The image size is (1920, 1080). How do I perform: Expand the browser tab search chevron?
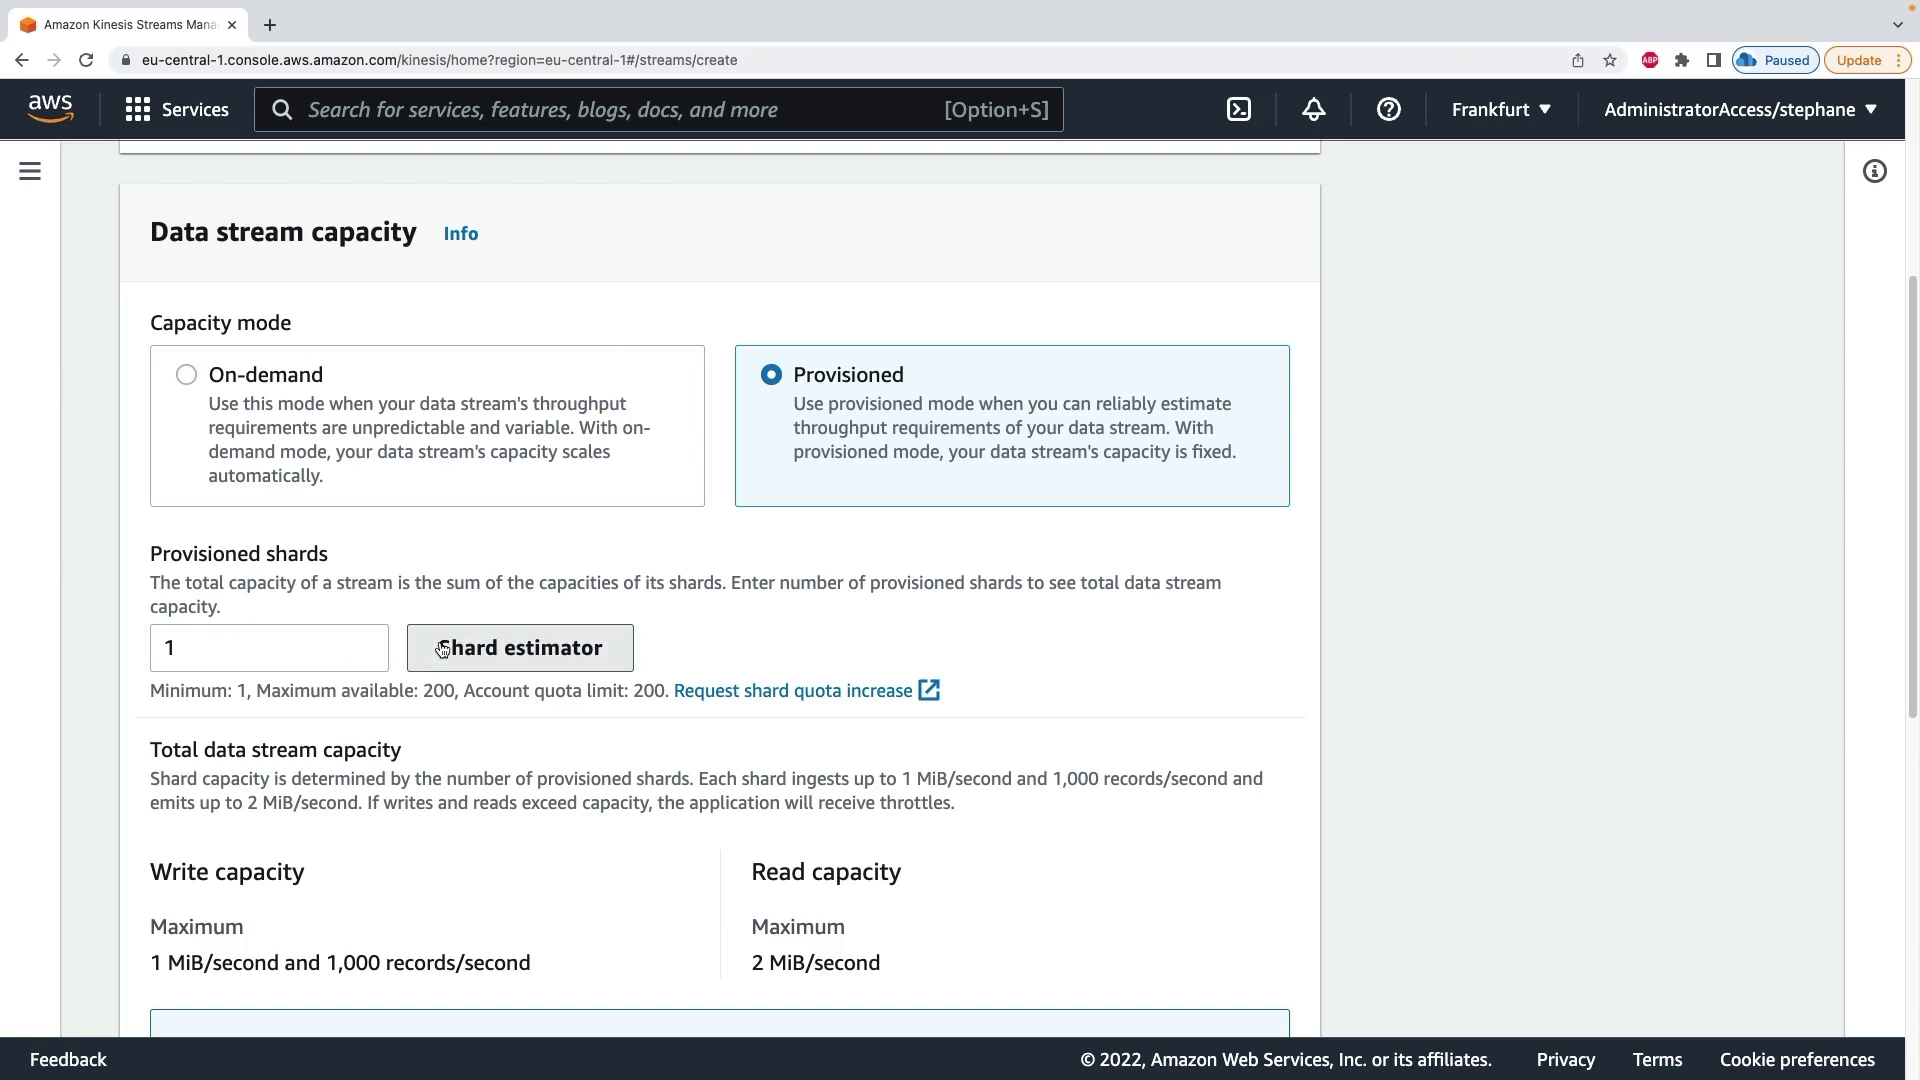(1897, 24)
